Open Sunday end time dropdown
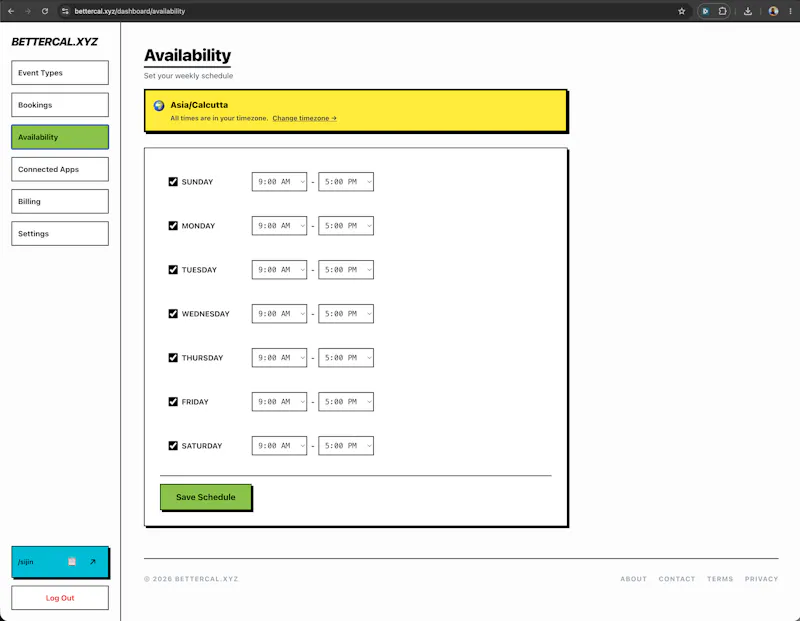The height and width of the screenshot is (621, 800). (x=346, y=182)
